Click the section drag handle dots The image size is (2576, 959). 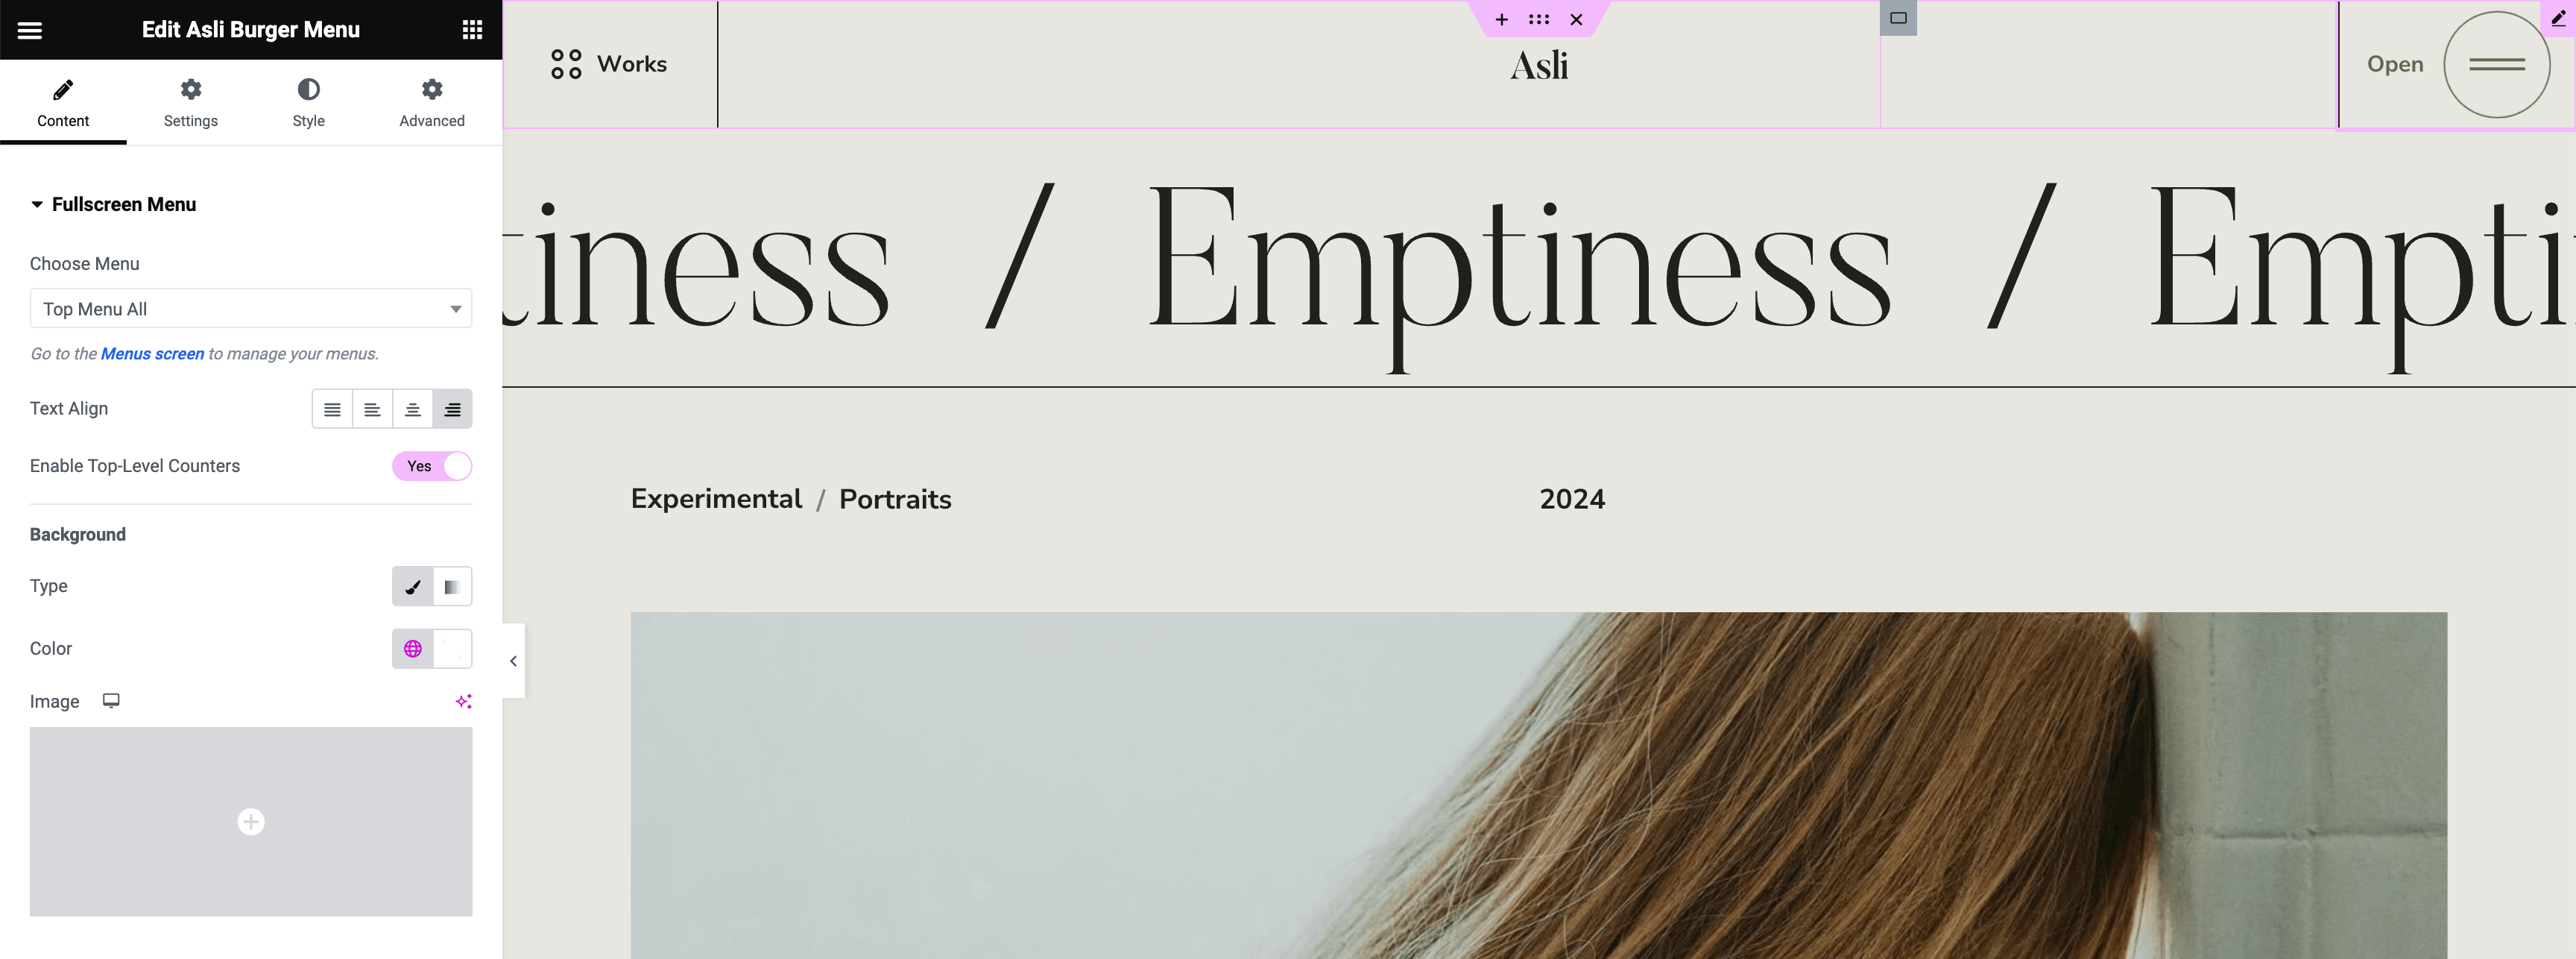[1538, 19]
